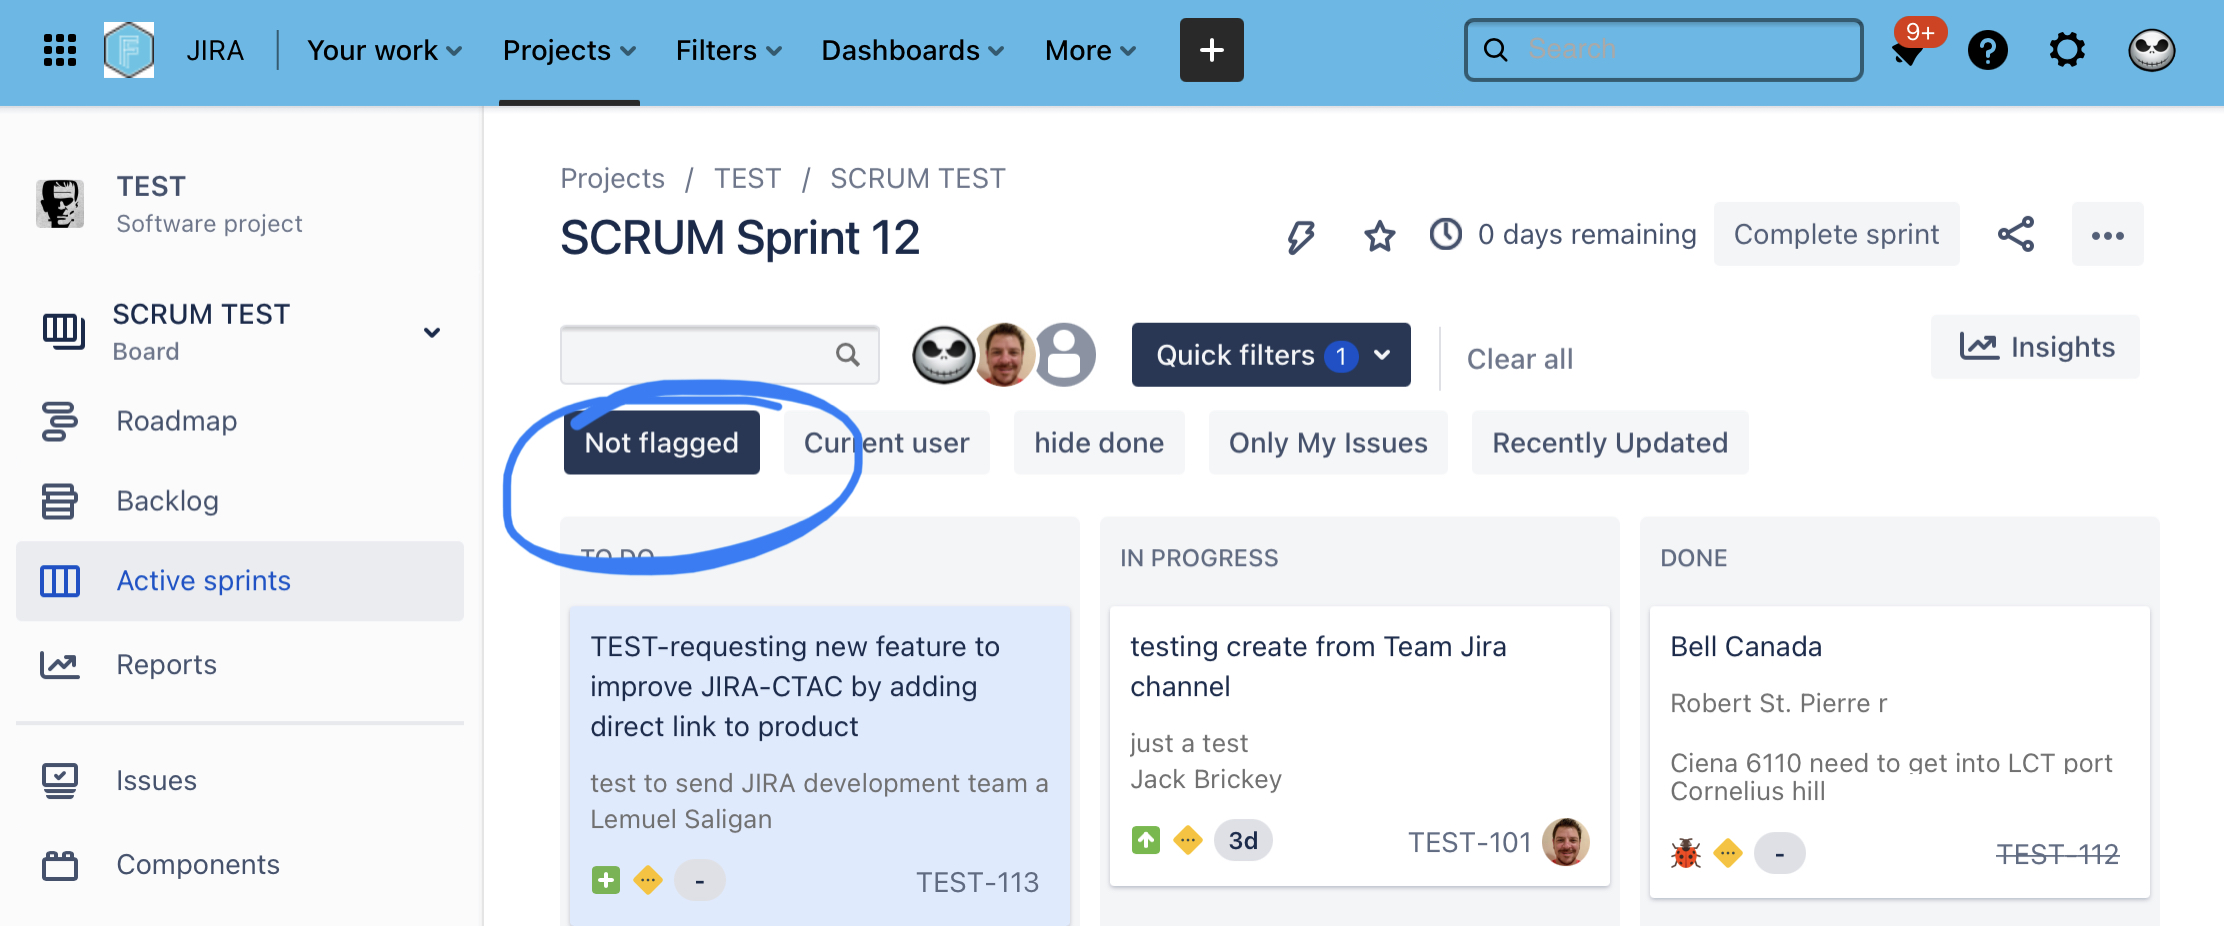Open the app switcher grid icon

click(x=59, y=50)
